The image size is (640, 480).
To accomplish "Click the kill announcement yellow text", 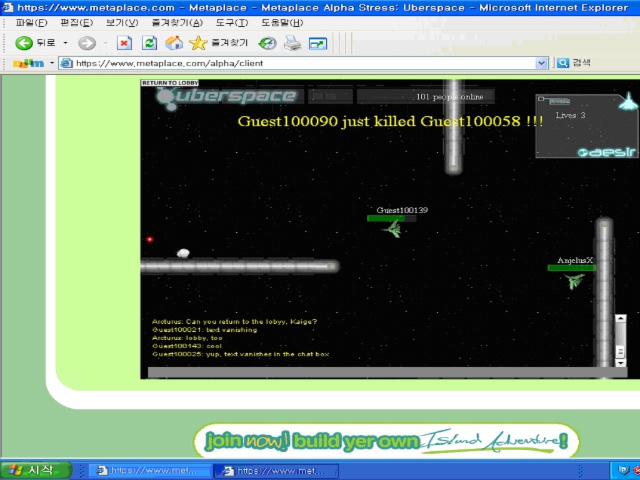I will coord(390,121).
